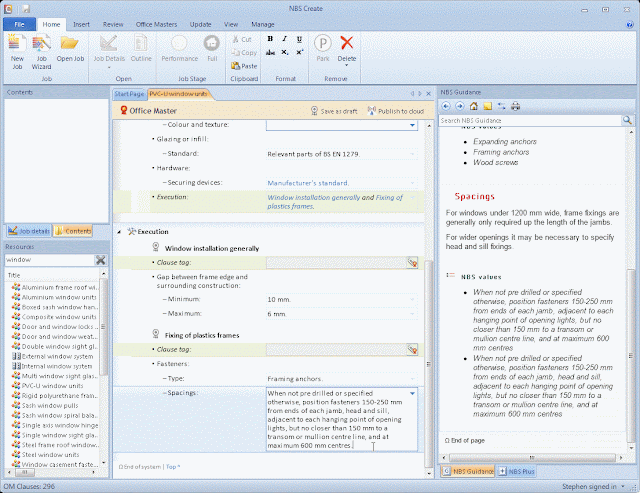The width and height of the screenshot is (640, 493).
Task: Select PVC-U window units in Resources list
Action: pos(52,386)
